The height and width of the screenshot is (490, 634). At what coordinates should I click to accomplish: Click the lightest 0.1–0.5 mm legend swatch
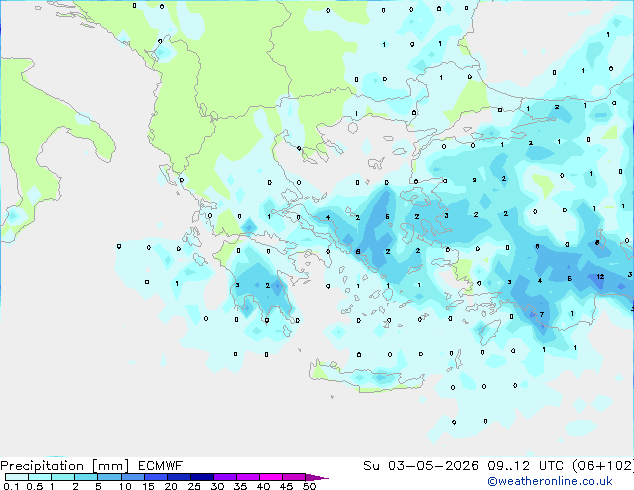pyautogui.click(x=17, y=477)
